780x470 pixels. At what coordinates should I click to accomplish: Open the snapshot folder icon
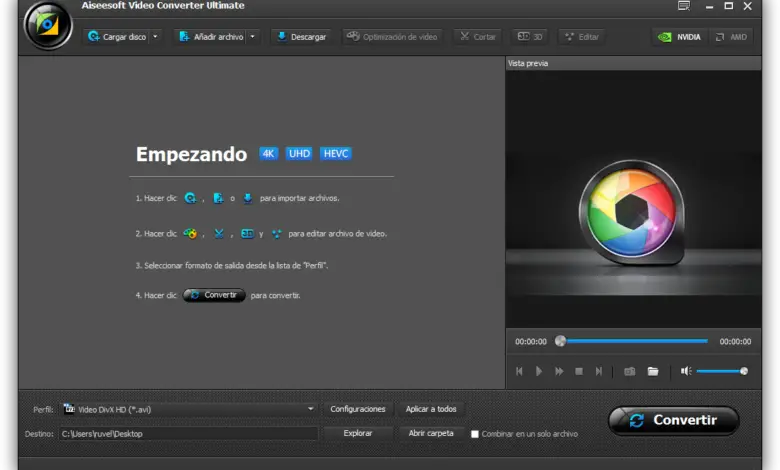(x=653, y=371)
